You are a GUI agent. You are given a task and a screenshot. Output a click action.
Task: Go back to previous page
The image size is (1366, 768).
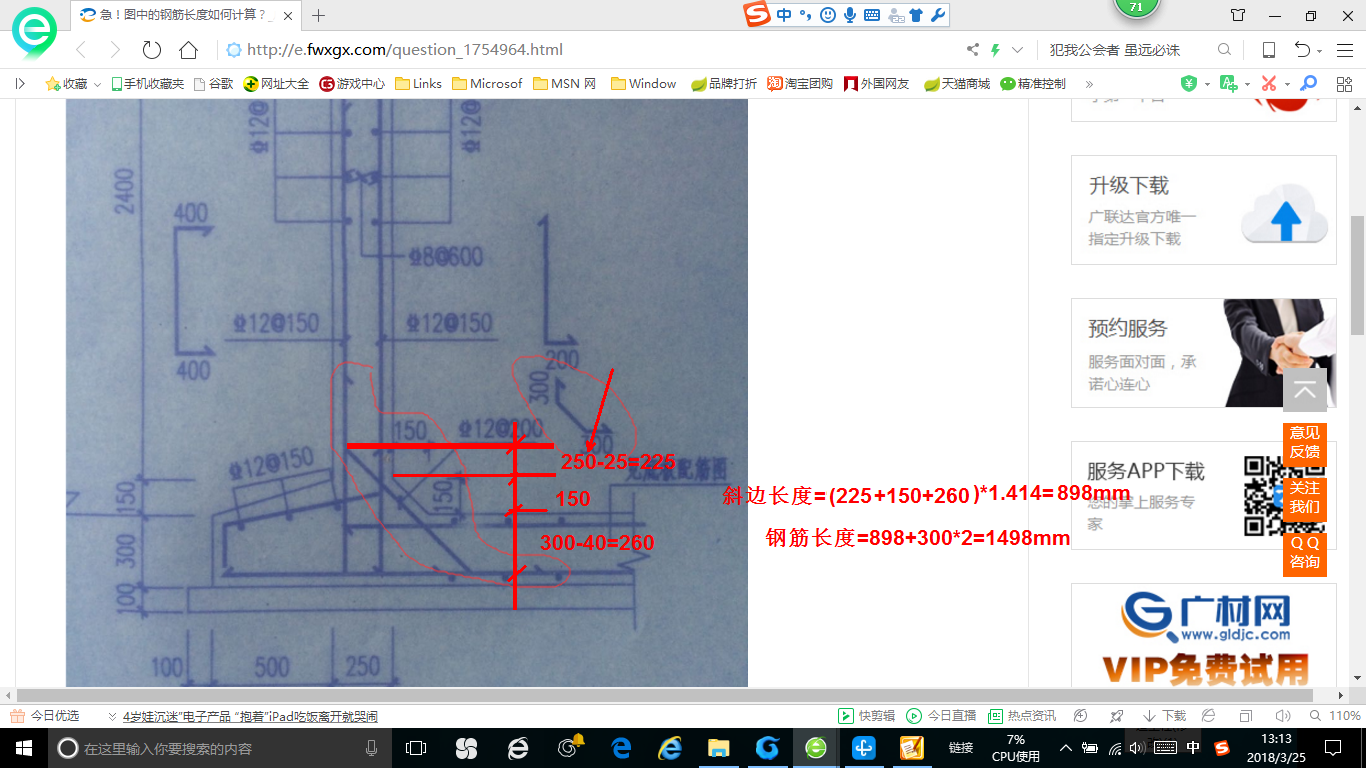[82, 50]
